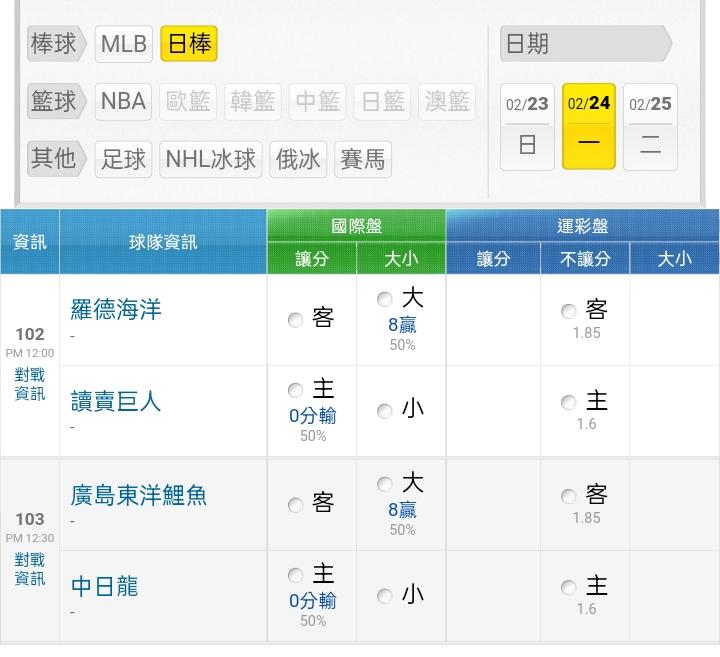Pick the 02/23 Sunday date
Viewport: 720px width, 657px height.
click(x=527, y=126)
